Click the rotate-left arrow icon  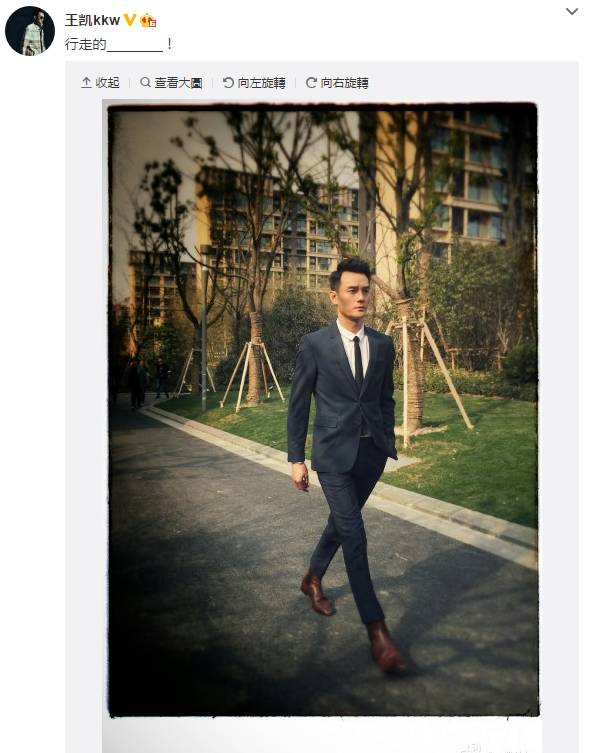pyautogui.click(x=228, y=83)
